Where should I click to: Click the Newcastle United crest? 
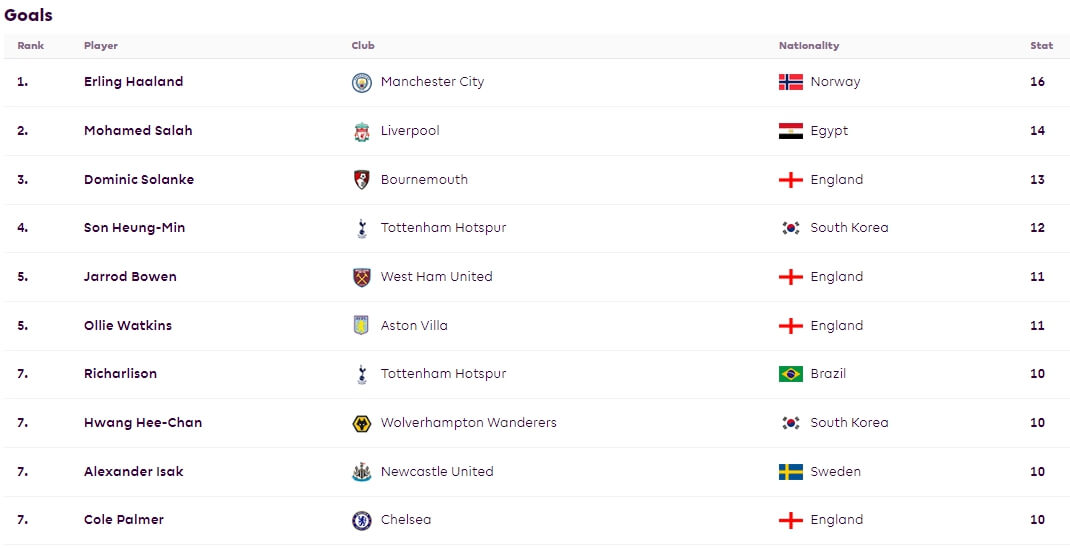(x=362, y=472)
